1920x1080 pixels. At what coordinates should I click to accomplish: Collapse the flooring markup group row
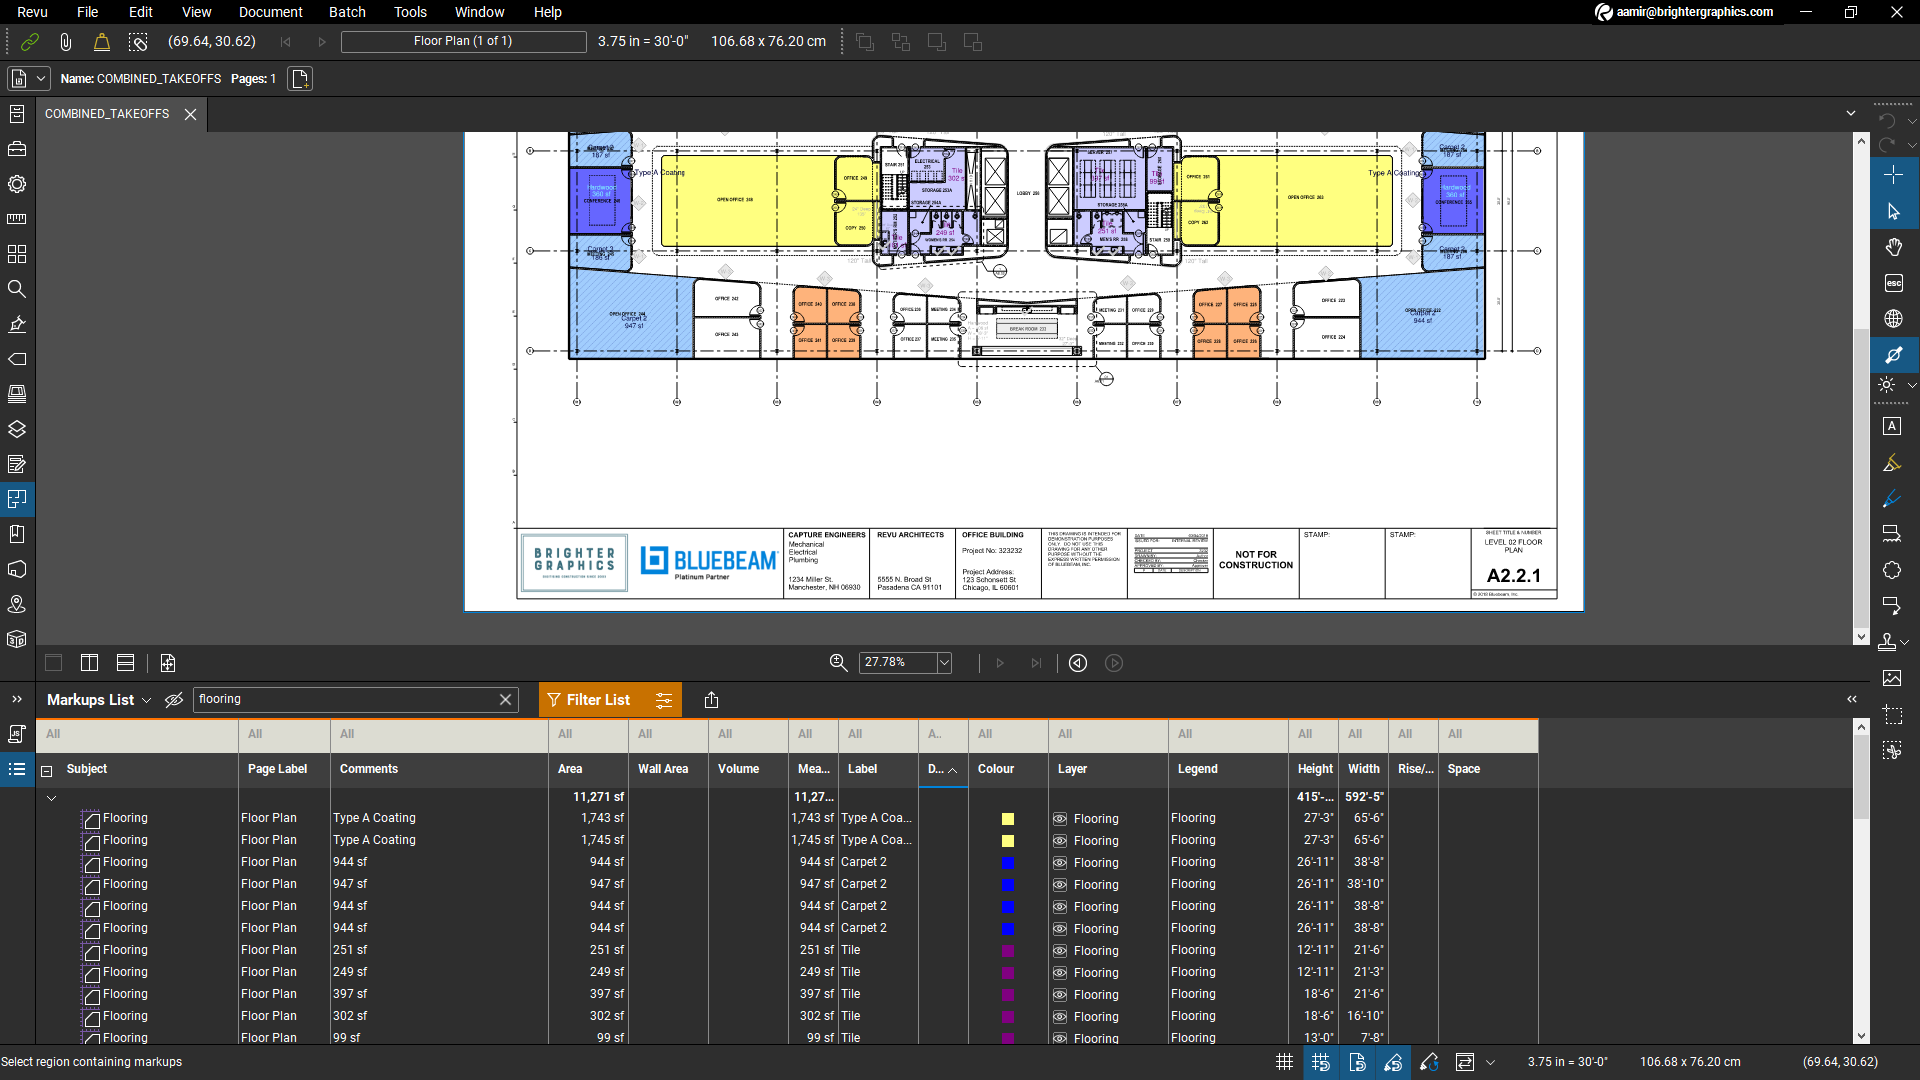(51, 797)
